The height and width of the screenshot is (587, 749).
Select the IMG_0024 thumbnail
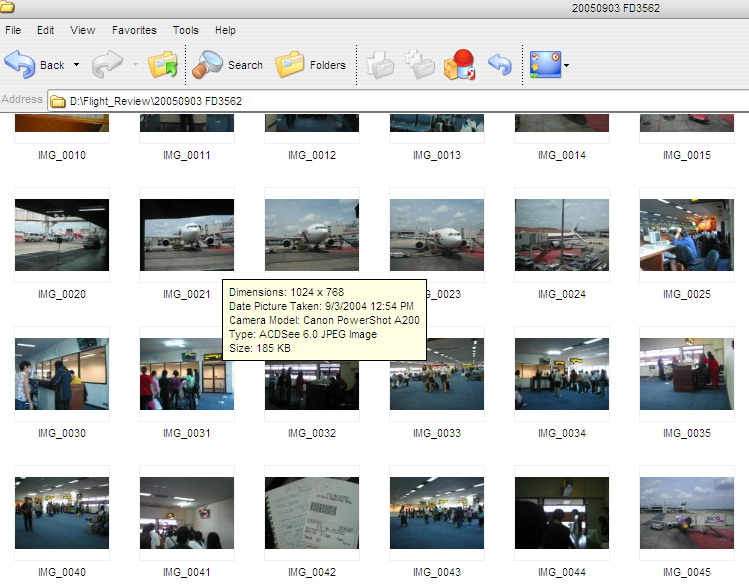[562, 235]
